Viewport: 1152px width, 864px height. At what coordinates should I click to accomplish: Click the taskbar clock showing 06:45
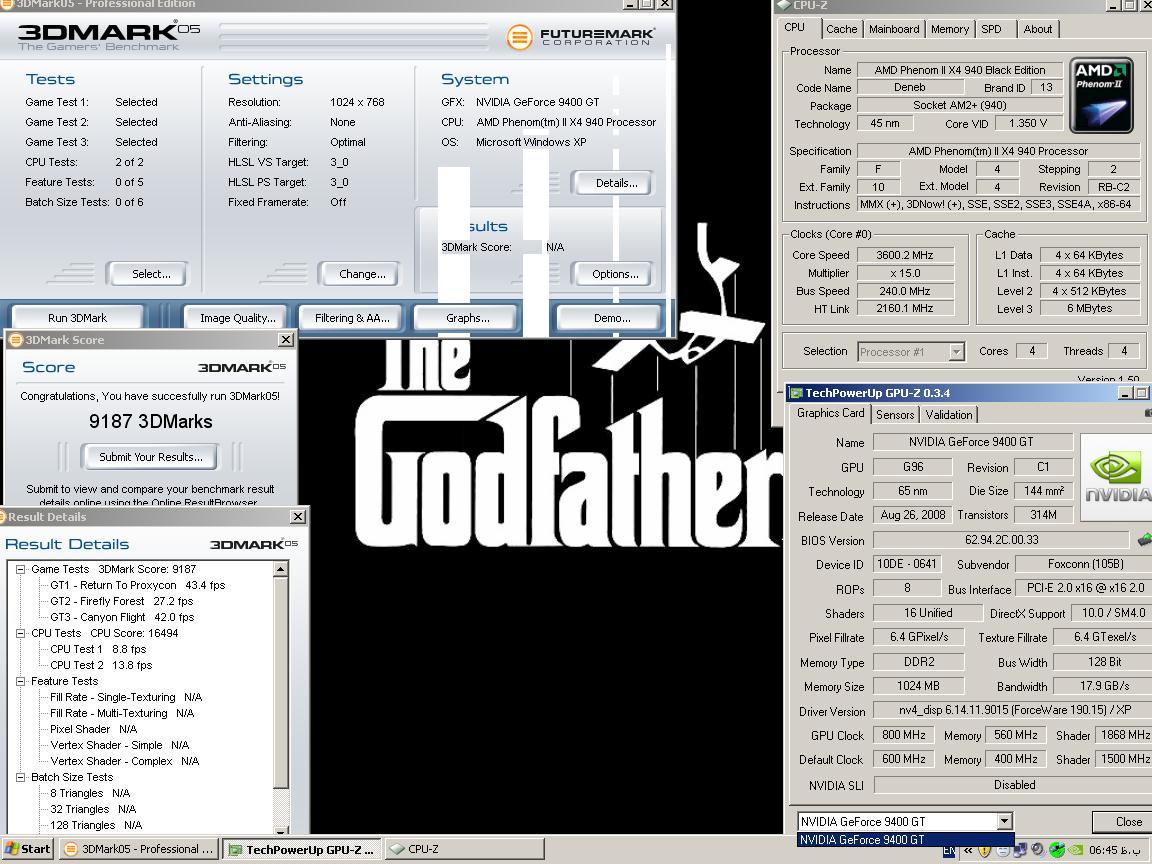click(1115, 850)
